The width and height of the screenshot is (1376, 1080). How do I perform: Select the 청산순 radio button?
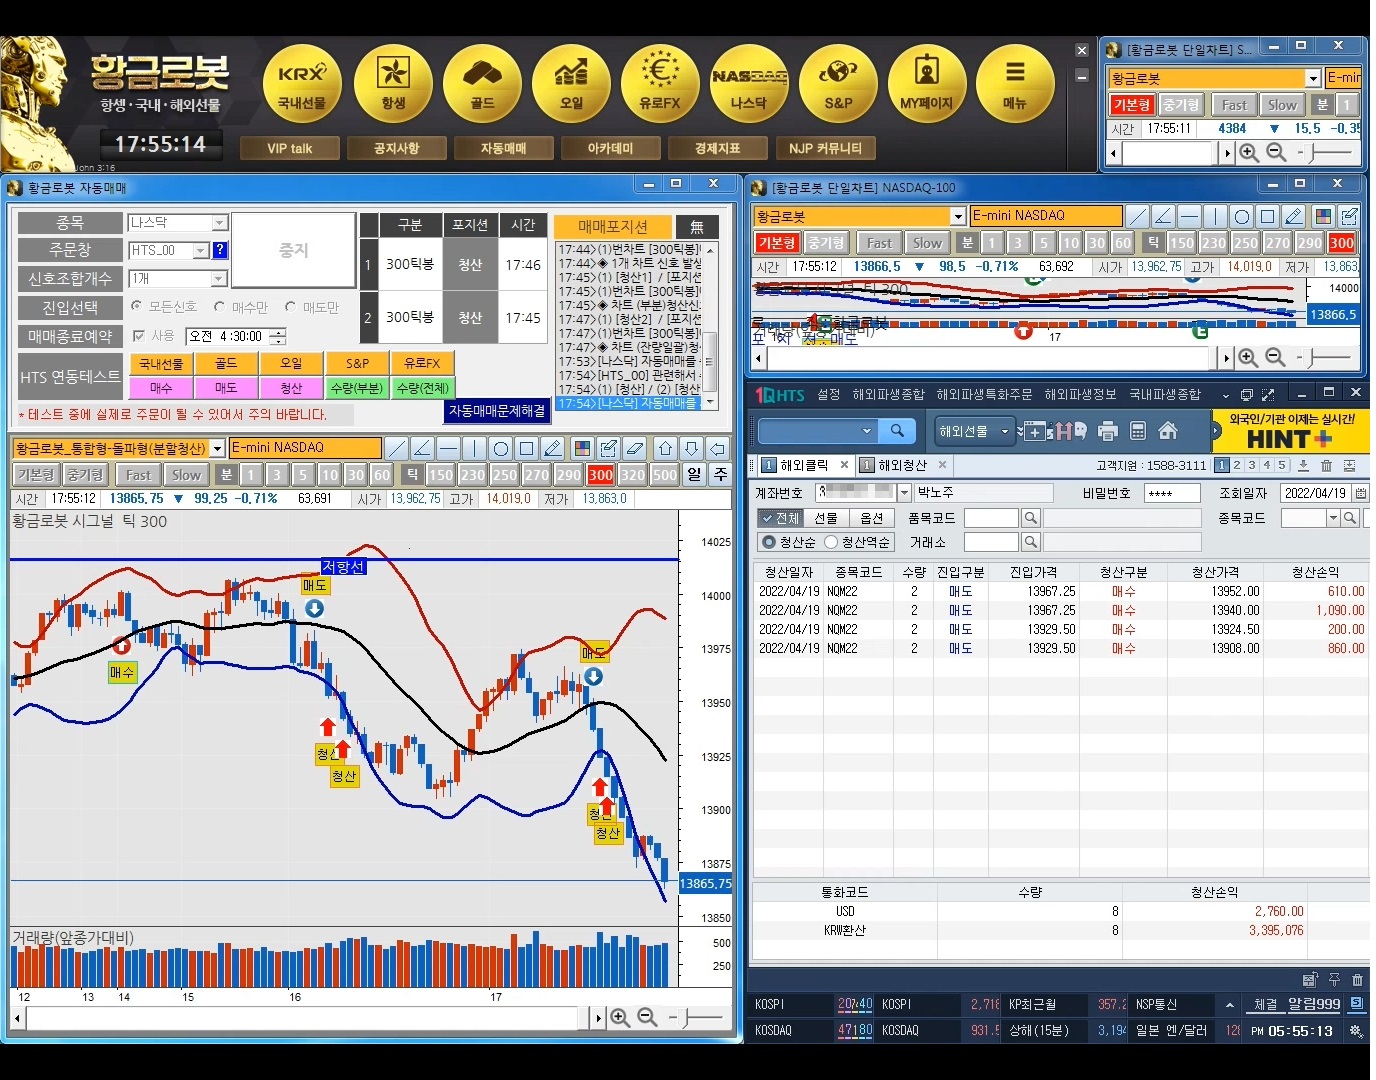tap(768, 542)
